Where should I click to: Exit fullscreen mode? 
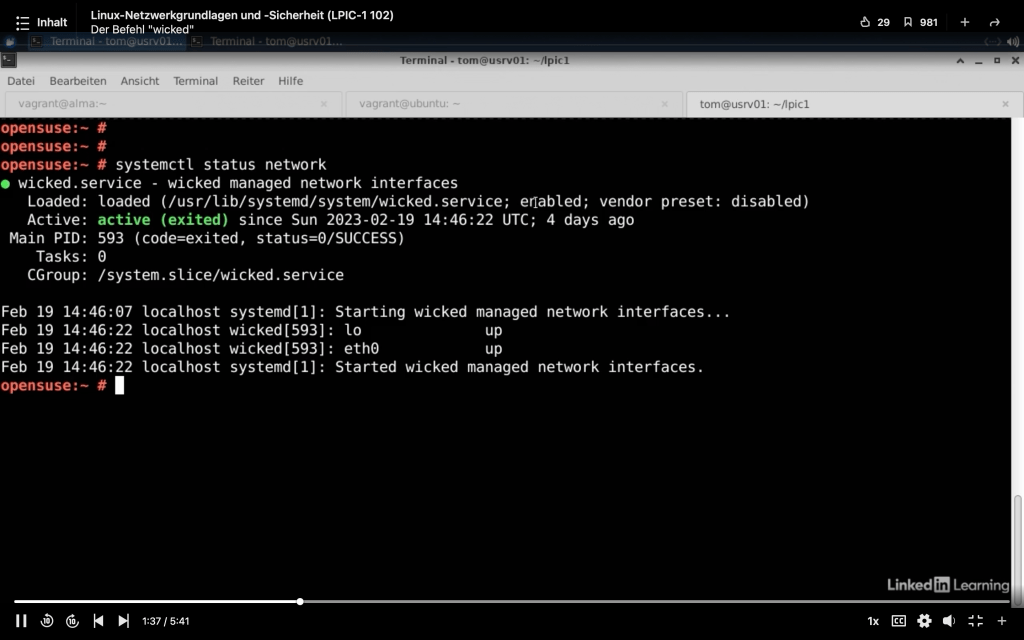click(x=976, y=621)
